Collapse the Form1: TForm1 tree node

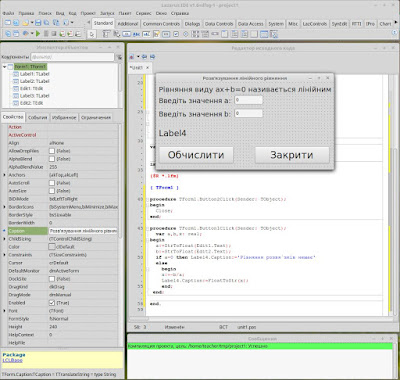(4, 67)
